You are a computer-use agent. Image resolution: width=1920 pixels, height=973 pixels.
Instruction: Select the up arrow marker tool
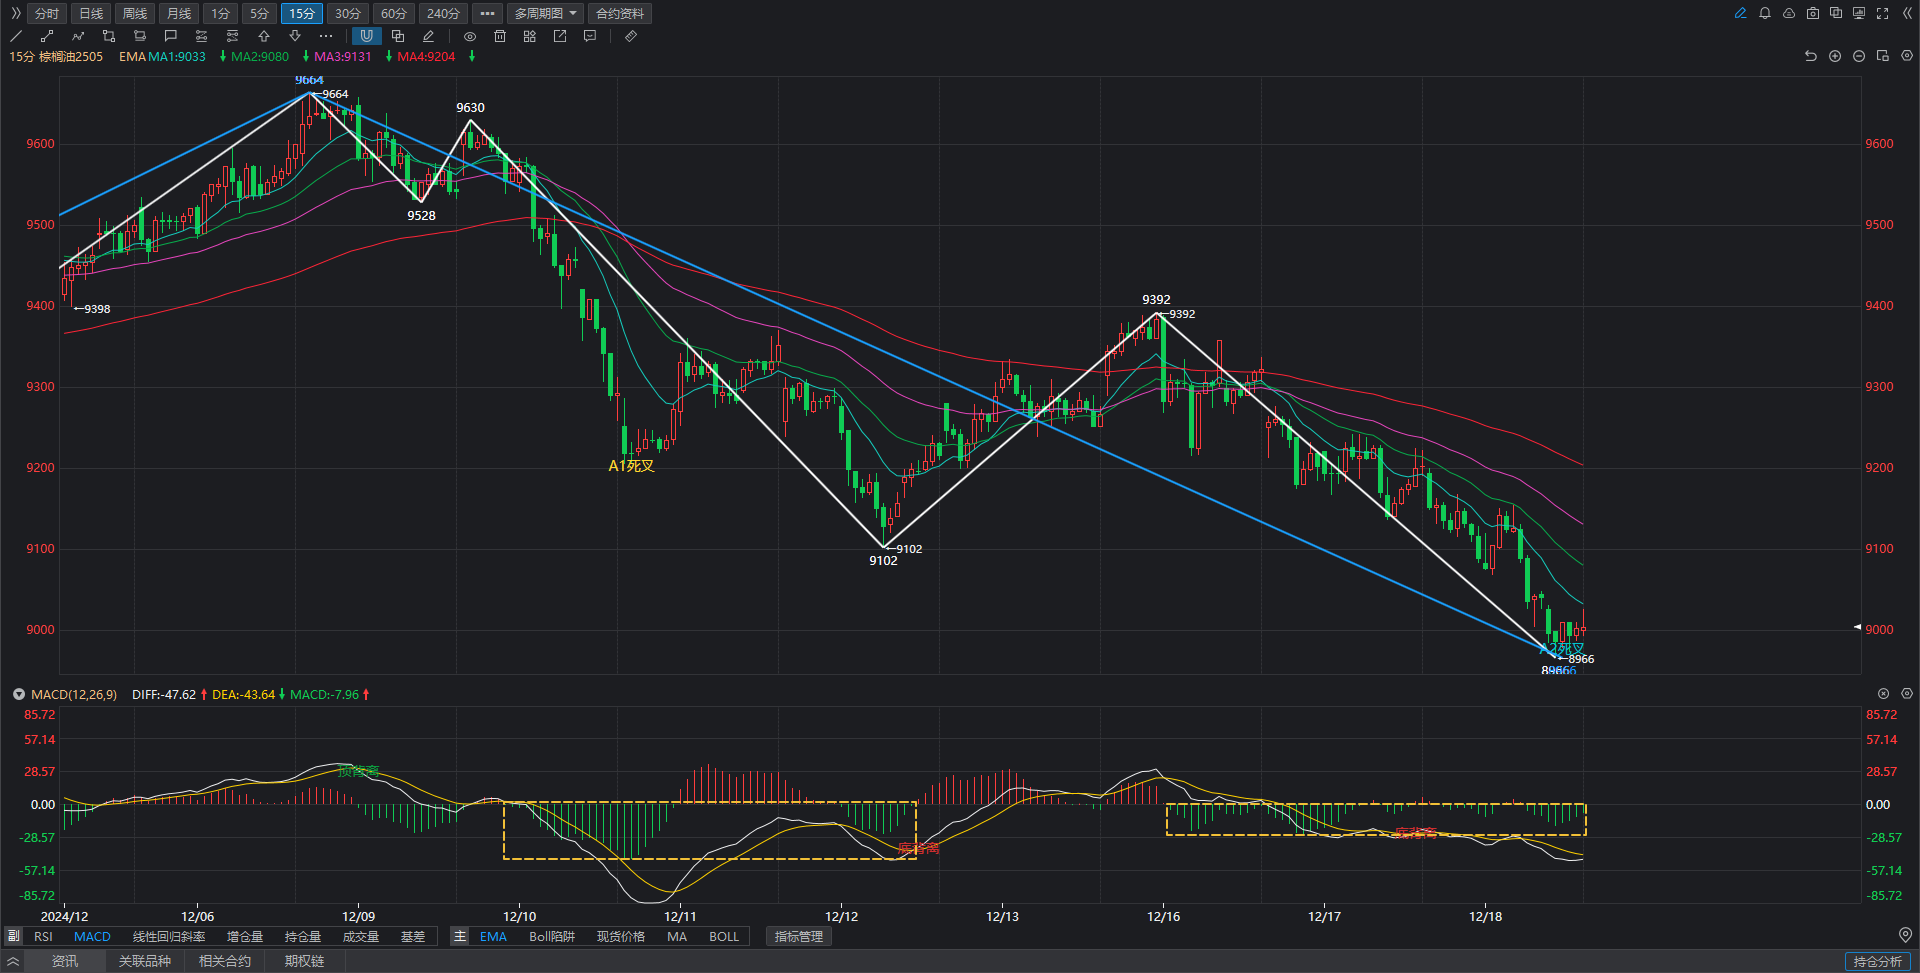pyautogui.click(x=264, y=36)
